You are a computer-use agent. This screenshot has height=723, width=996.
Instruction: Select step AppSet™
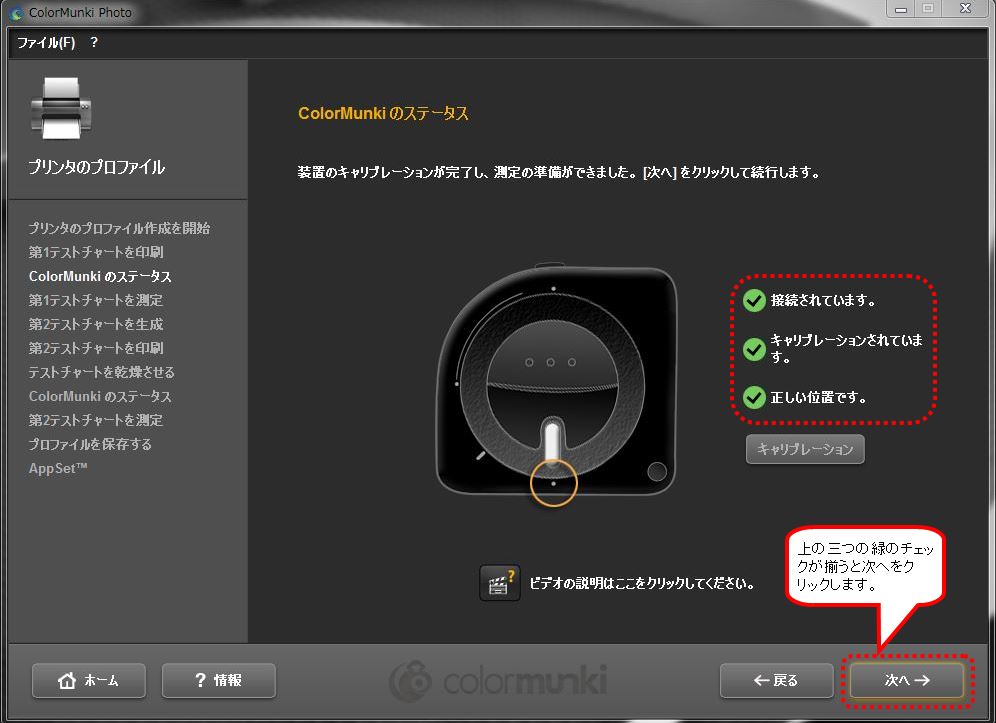pos(58,468)
